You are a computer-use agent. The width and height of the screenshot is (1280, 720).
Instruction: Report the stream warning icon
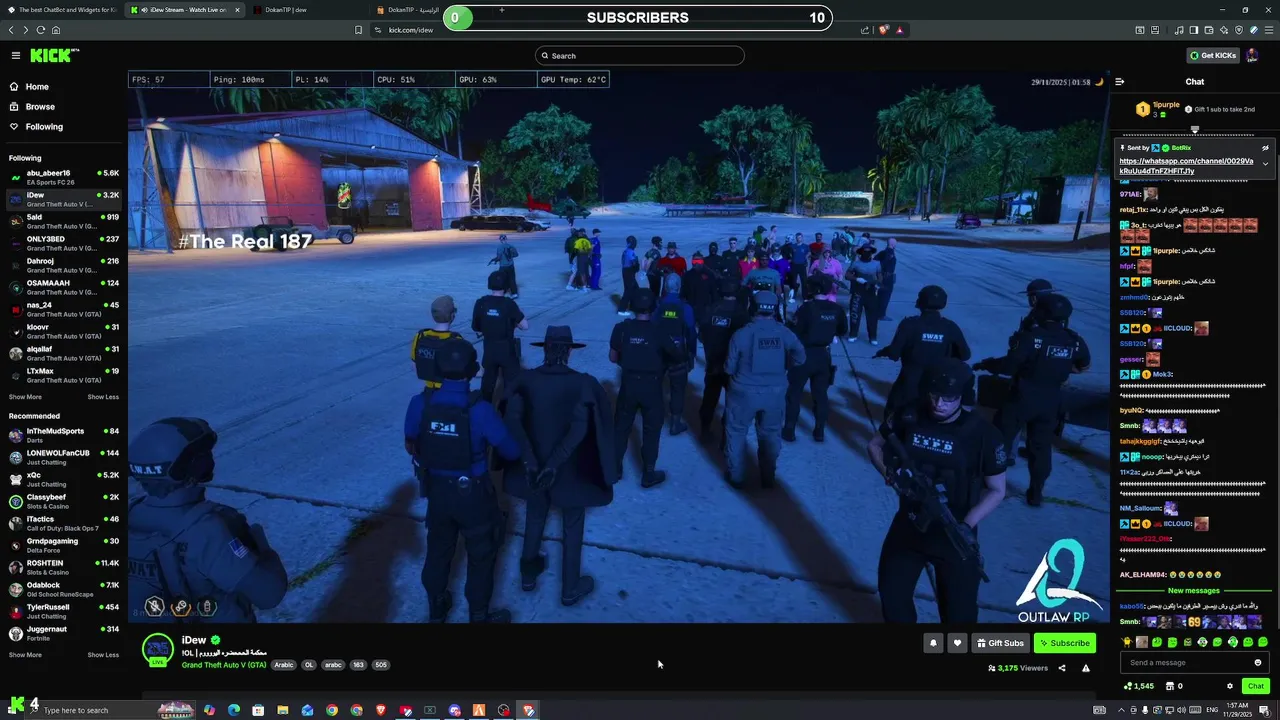point(1086,668)
